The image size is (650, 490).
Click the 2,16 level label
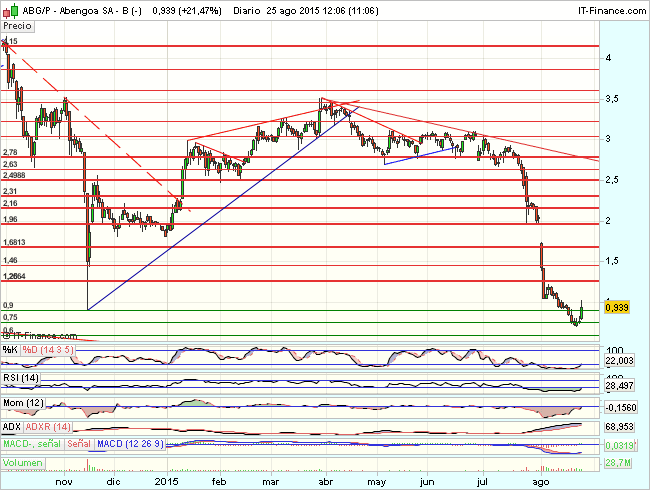[x=10, y=203]
